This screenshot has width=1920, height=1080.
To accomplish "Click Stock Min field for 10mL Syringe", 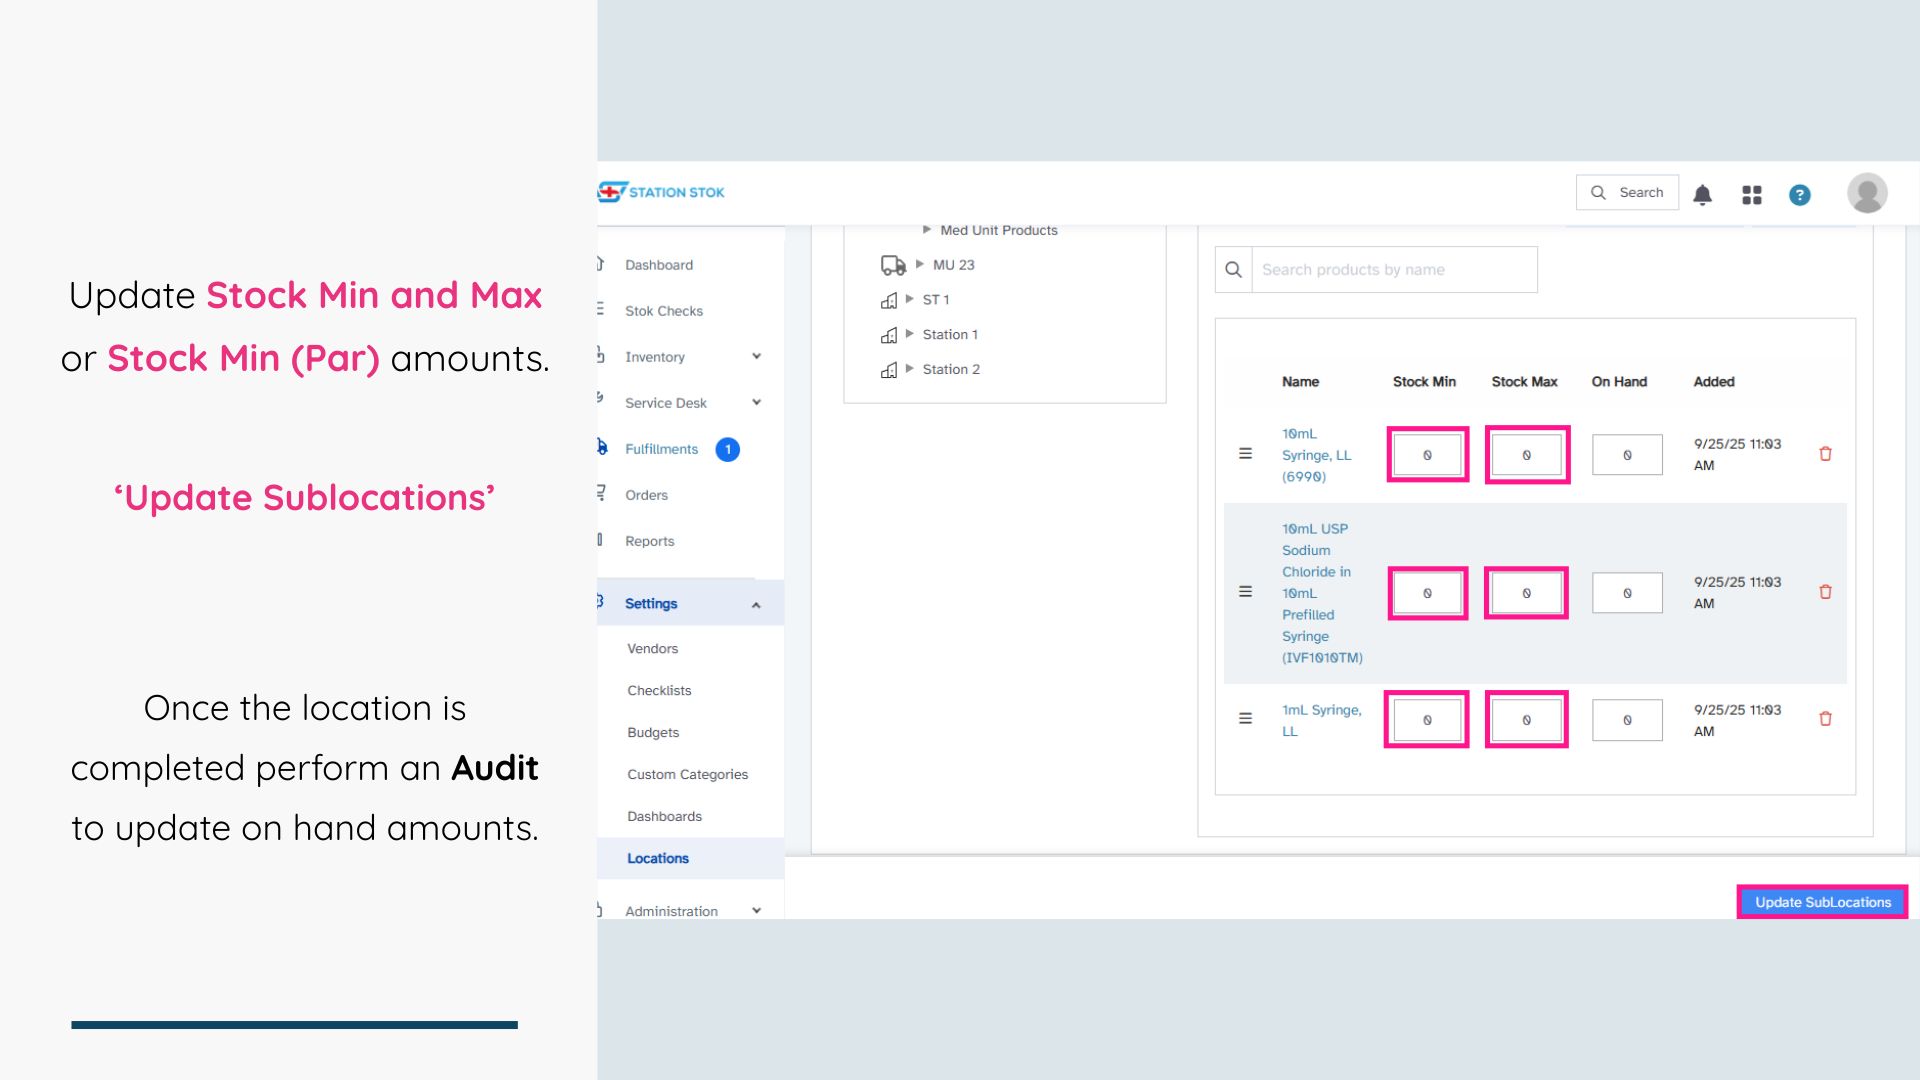I will pos(1427,455).
